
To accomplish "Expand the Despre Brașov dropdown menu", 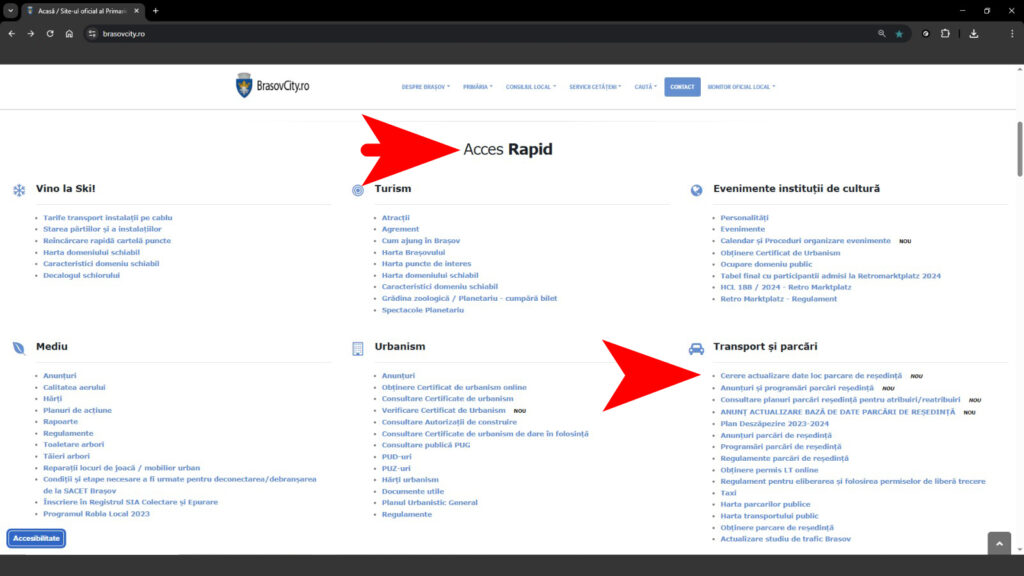I will [x=425, y=87].
